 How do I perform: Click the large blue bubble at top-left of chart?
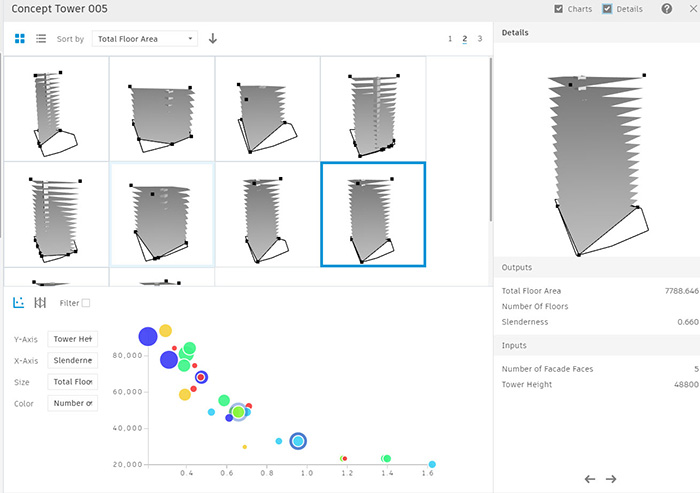point(148,336)
